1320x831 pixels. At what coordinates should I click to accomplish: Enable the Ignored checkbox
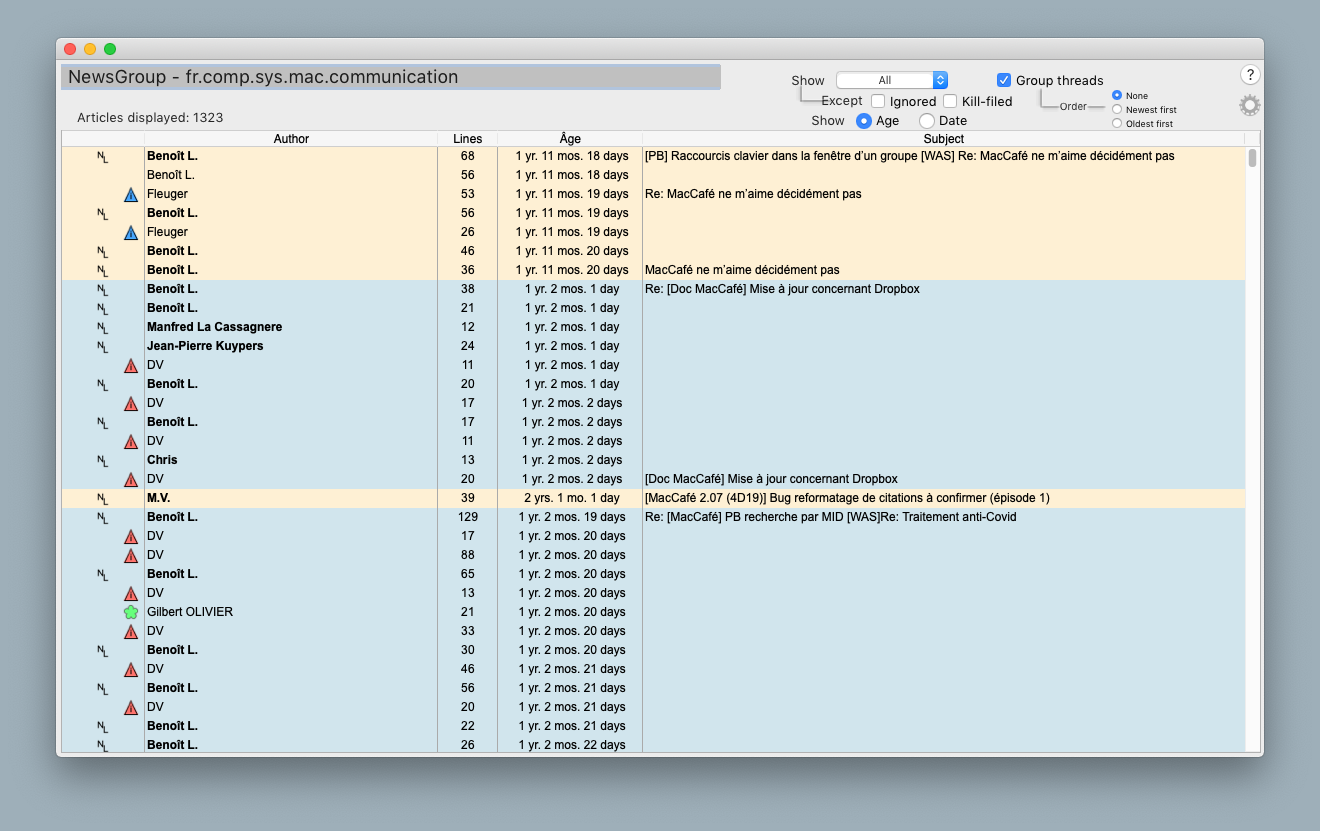point(878,101)
